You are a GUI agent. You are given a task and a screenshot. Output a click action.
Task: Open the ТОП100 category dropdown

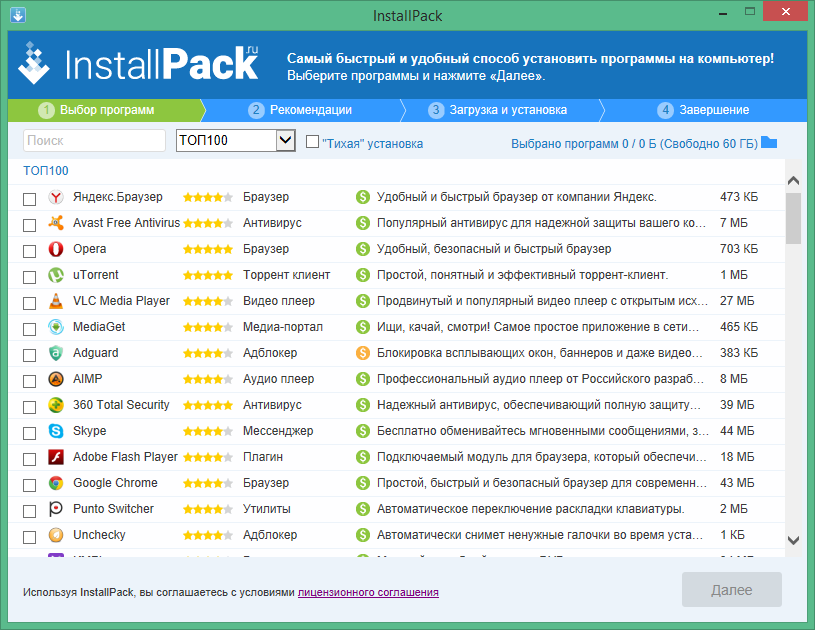click(x=235, y=140)
